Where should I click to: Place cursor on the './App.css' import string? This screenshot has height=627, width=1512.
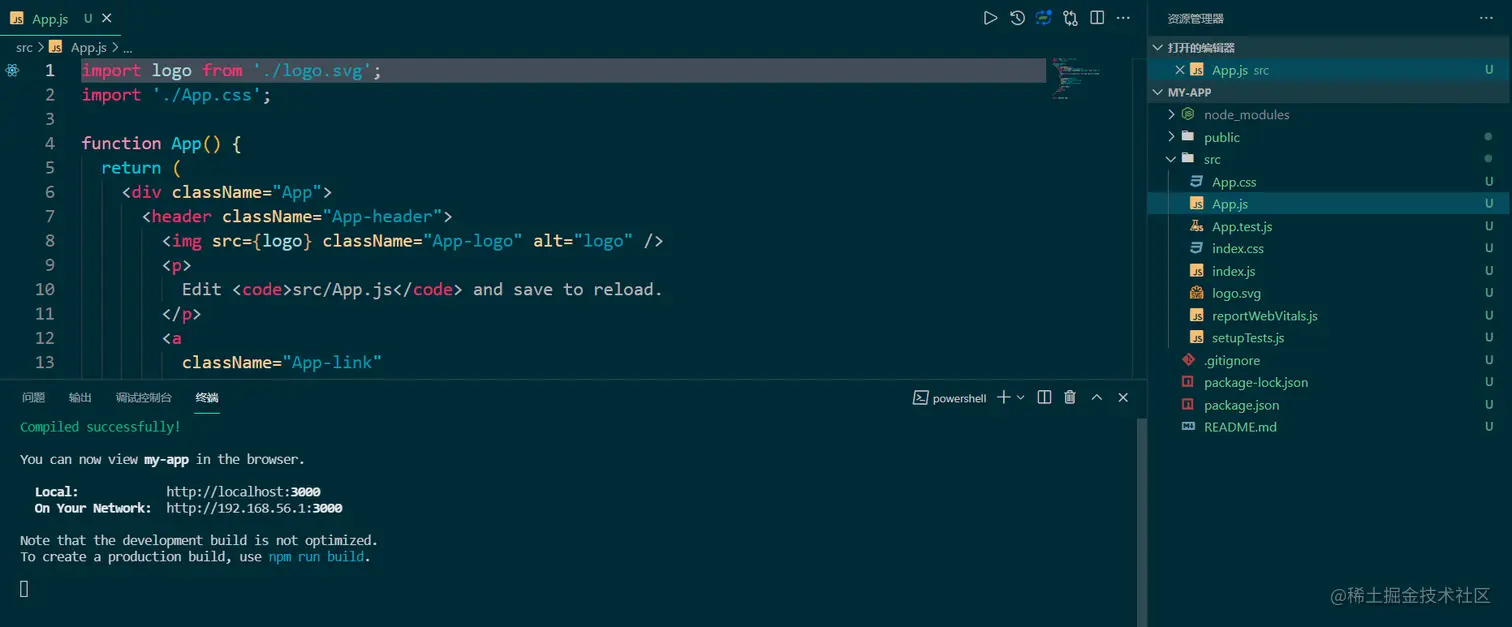(x=206, y=95)
